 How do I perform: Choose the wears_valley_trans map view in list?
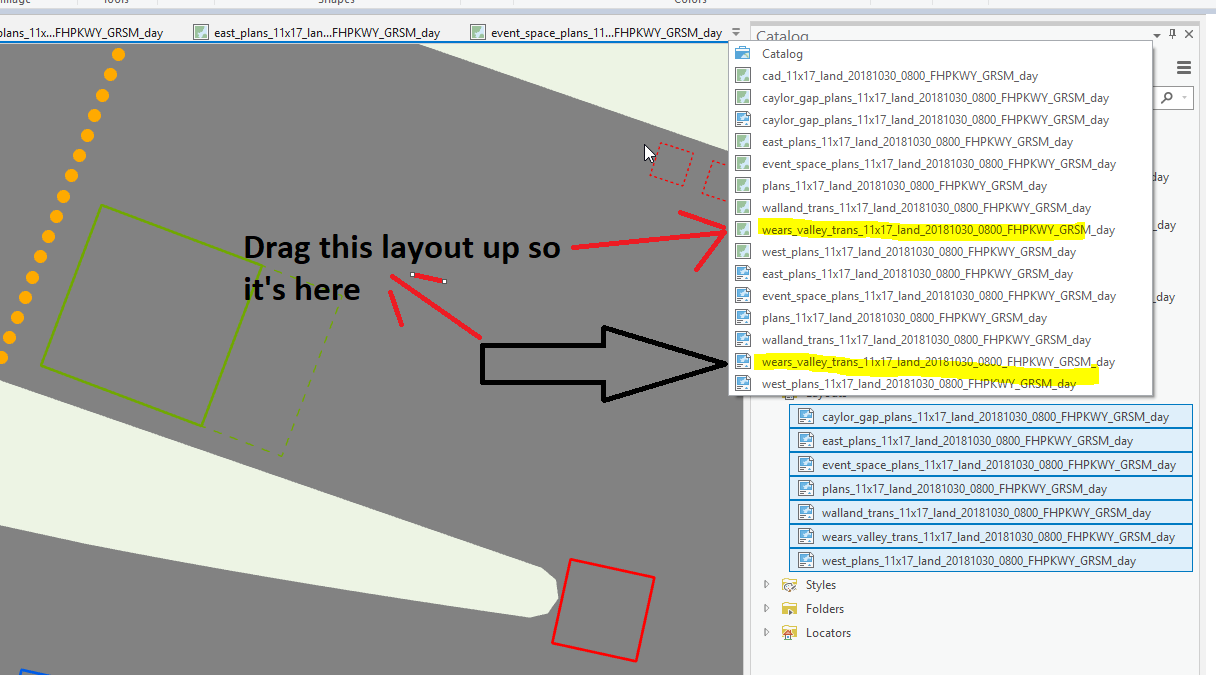[940, 230]
